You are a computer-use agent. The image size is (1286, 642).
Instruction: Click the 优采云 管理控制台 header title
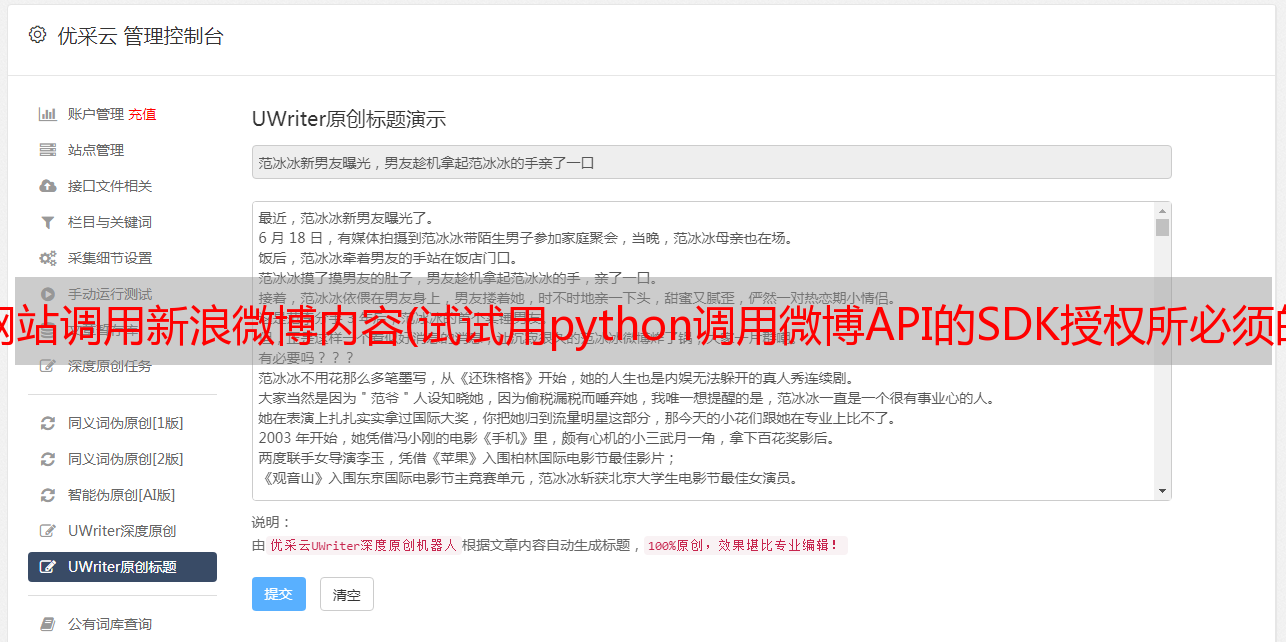(x=140, y=36)
